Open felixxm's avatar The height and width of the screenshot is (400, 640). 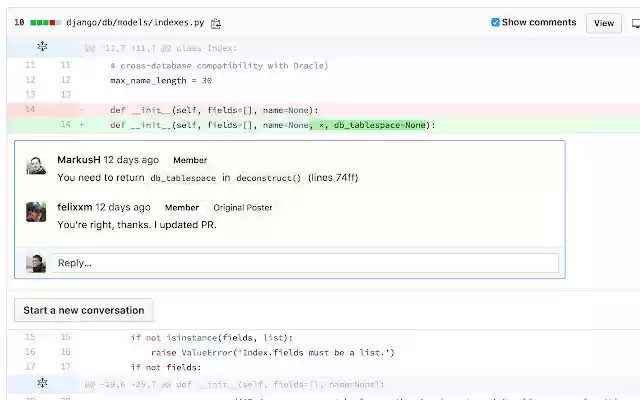coord(36,212)
